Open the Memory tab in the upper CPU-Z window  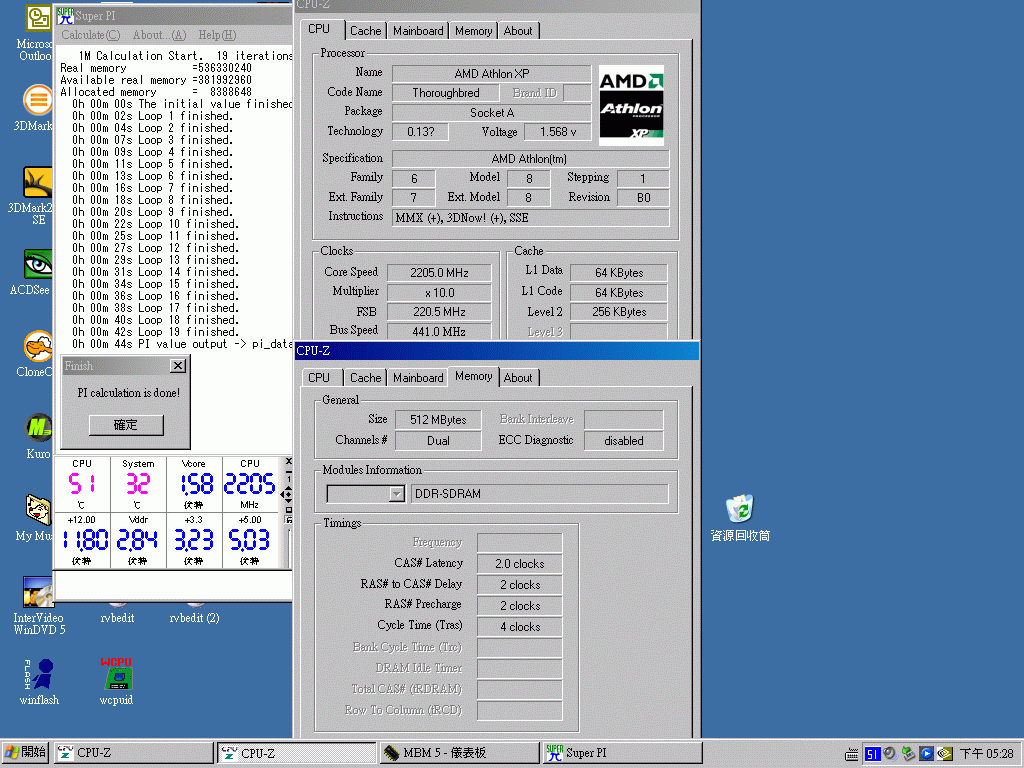pyautogui.click(x=473, y=31)
